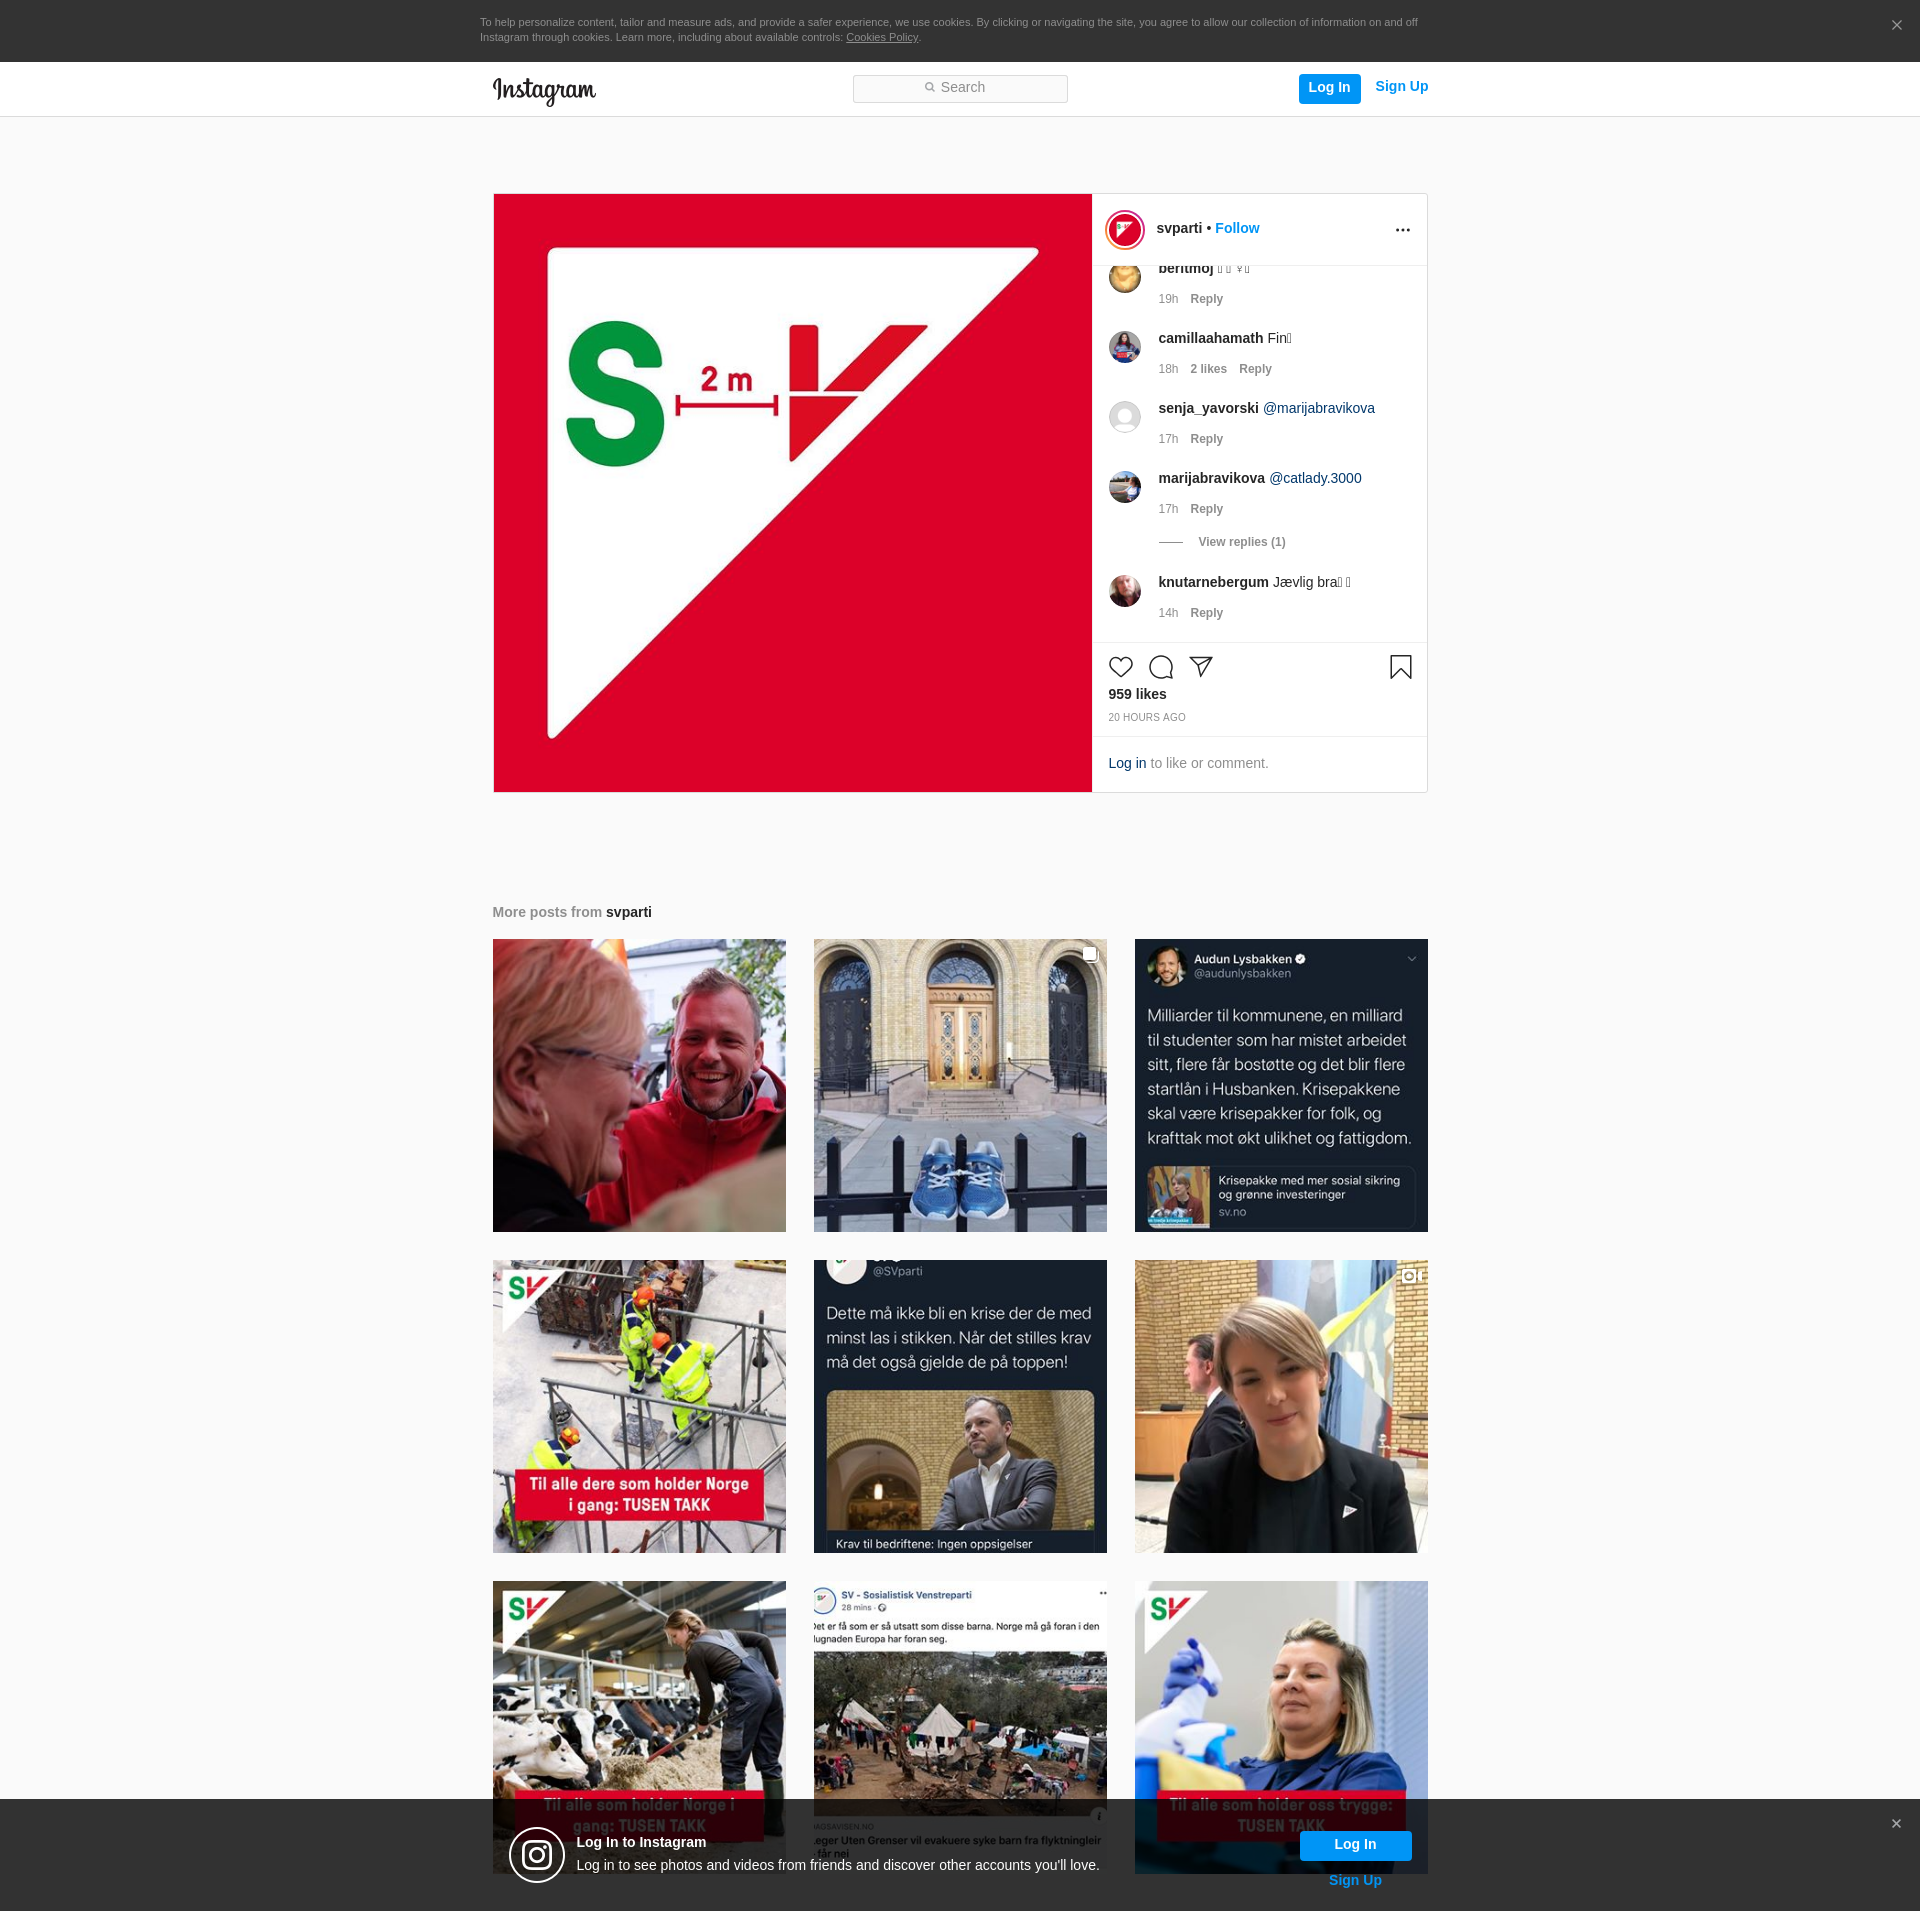Open marijabravikova's profile avatar
The image size is (1920, 1911).
pos(1125,487)
